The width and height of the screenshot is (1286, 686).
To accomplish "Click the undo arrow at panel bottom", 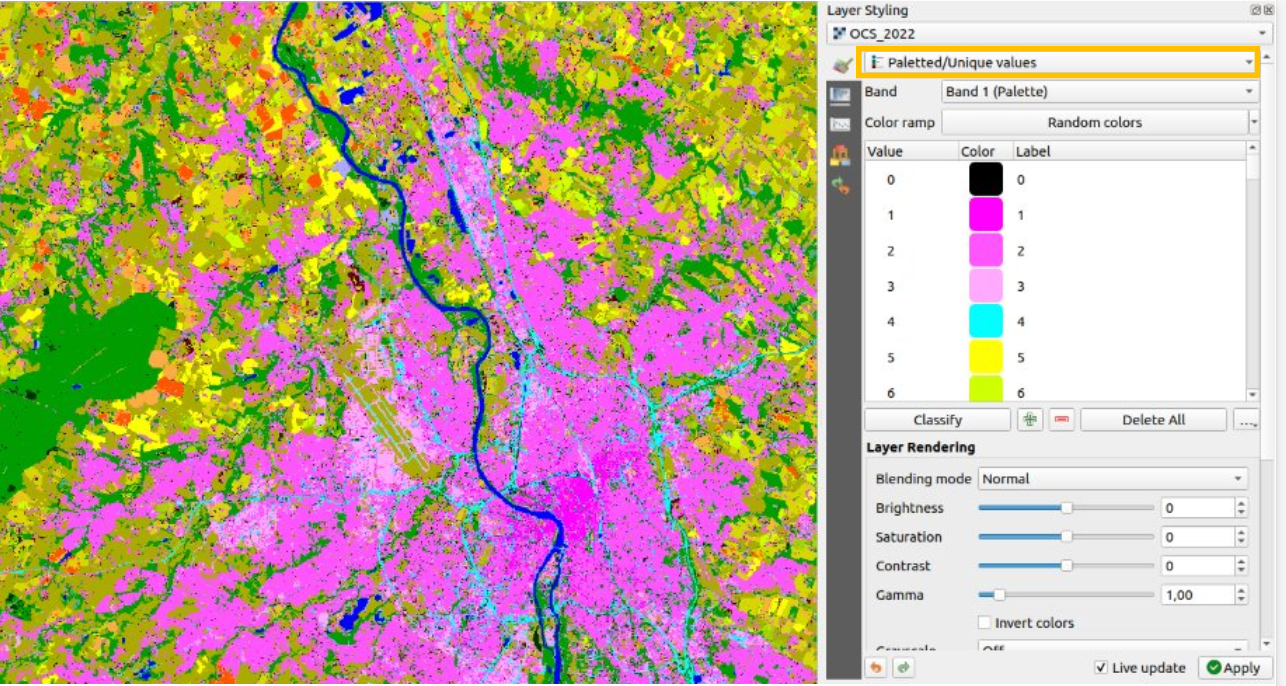I will [877, 667].
